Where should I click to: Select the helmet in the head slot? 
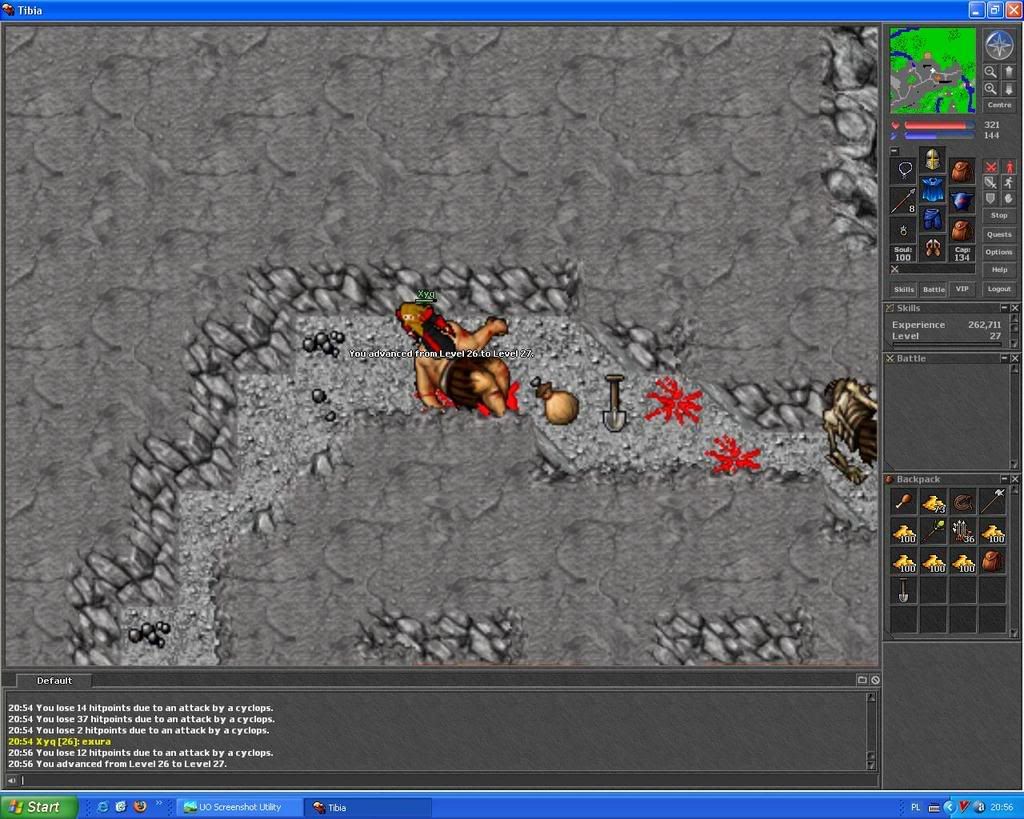pyautogui.click(x=932, y=159)
